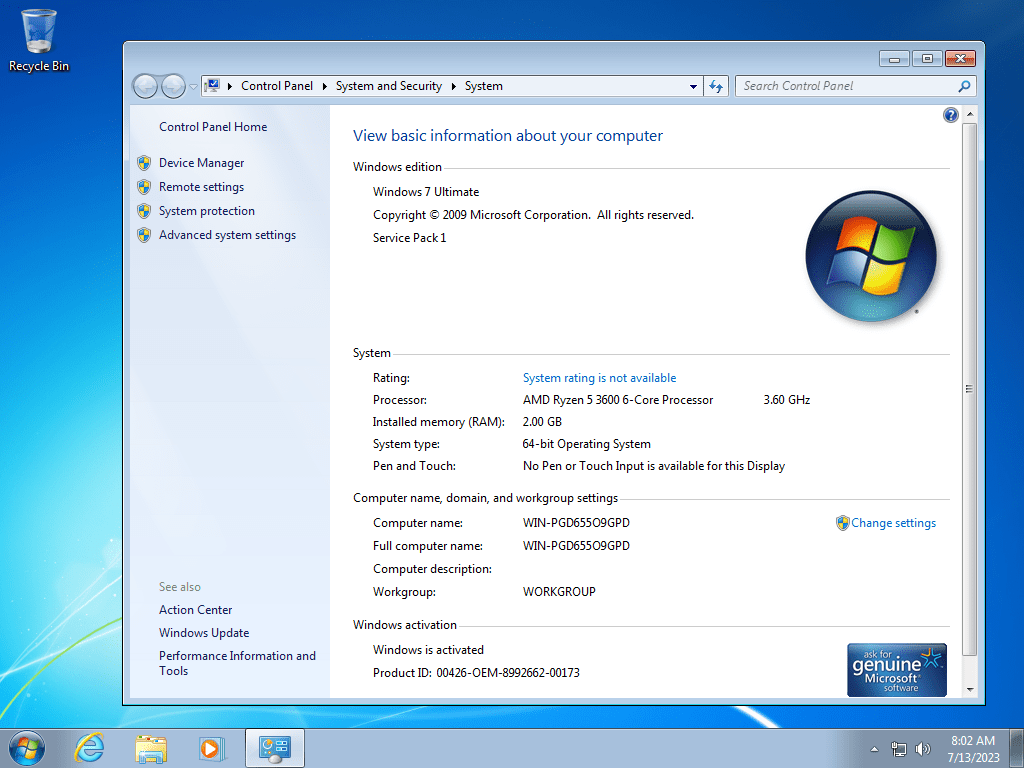The height and width of the screenshot is (768, 1024).
Task: Open System protection link
Action: coord(206,211)
